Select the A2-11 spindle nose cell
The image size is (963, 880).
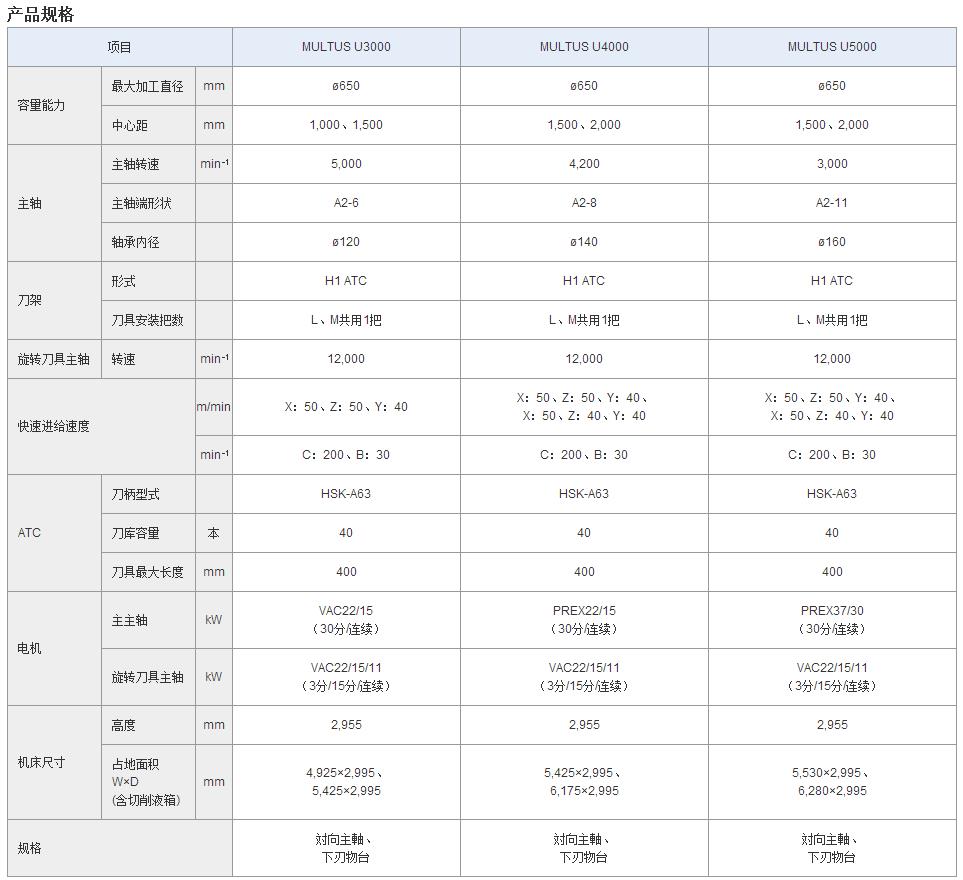[832, 203]
